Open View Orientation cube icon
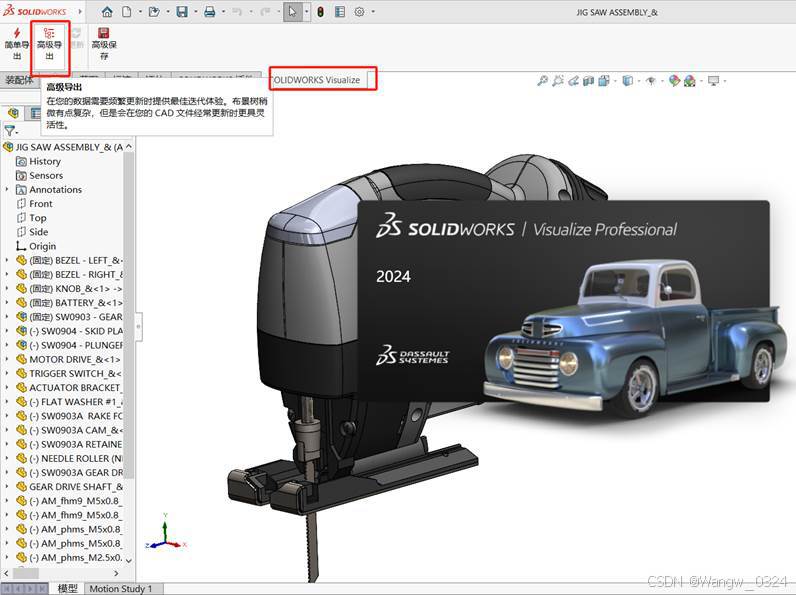 click(x=604, y=80)
